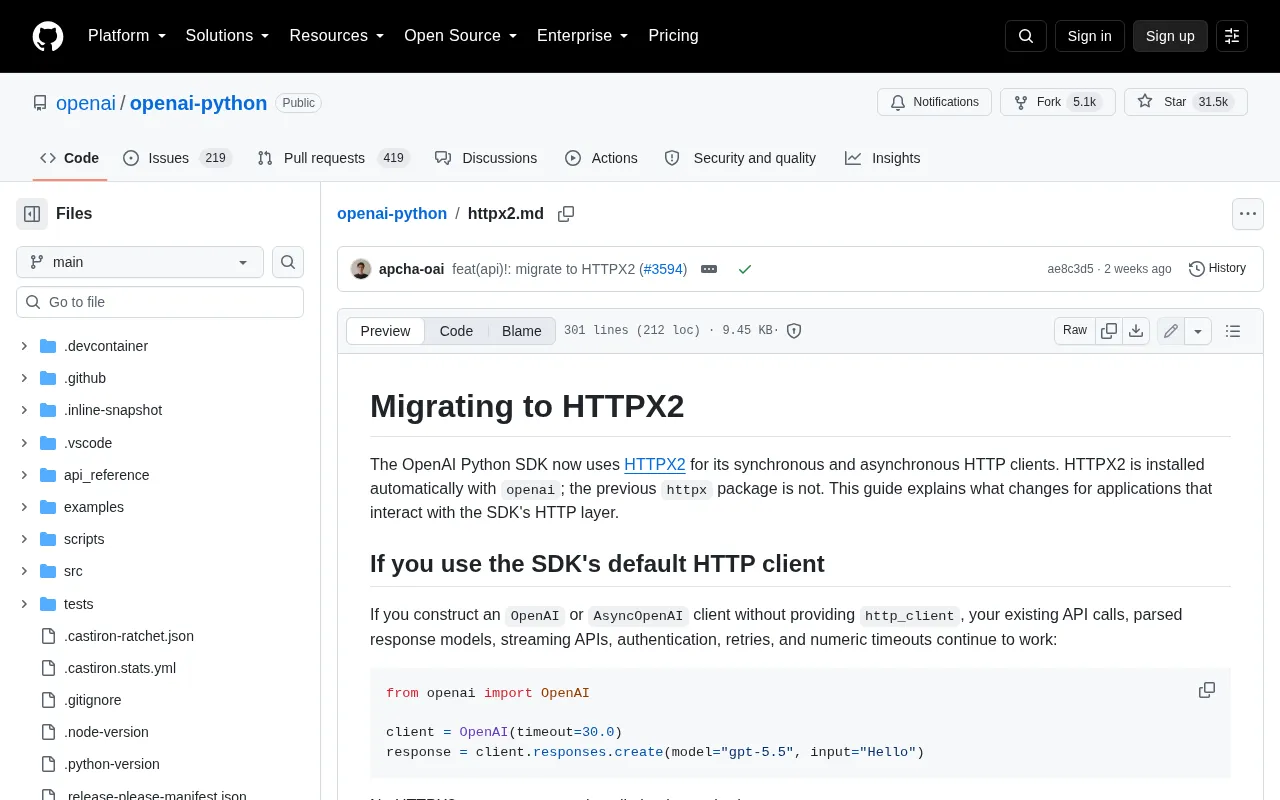Open the Actions tab
Screen dimensions: 1280x800
tap(601, 158)
